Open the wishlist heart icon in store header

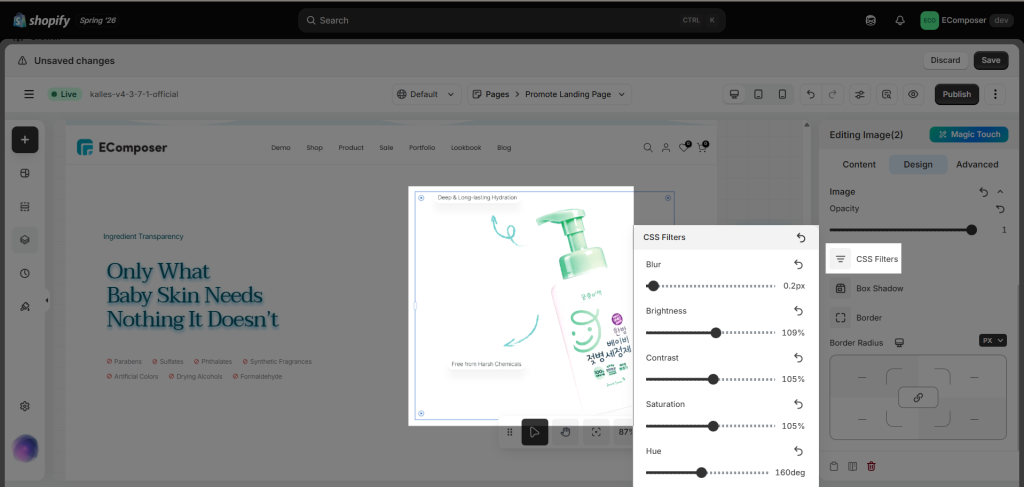[x=684, y=148]
